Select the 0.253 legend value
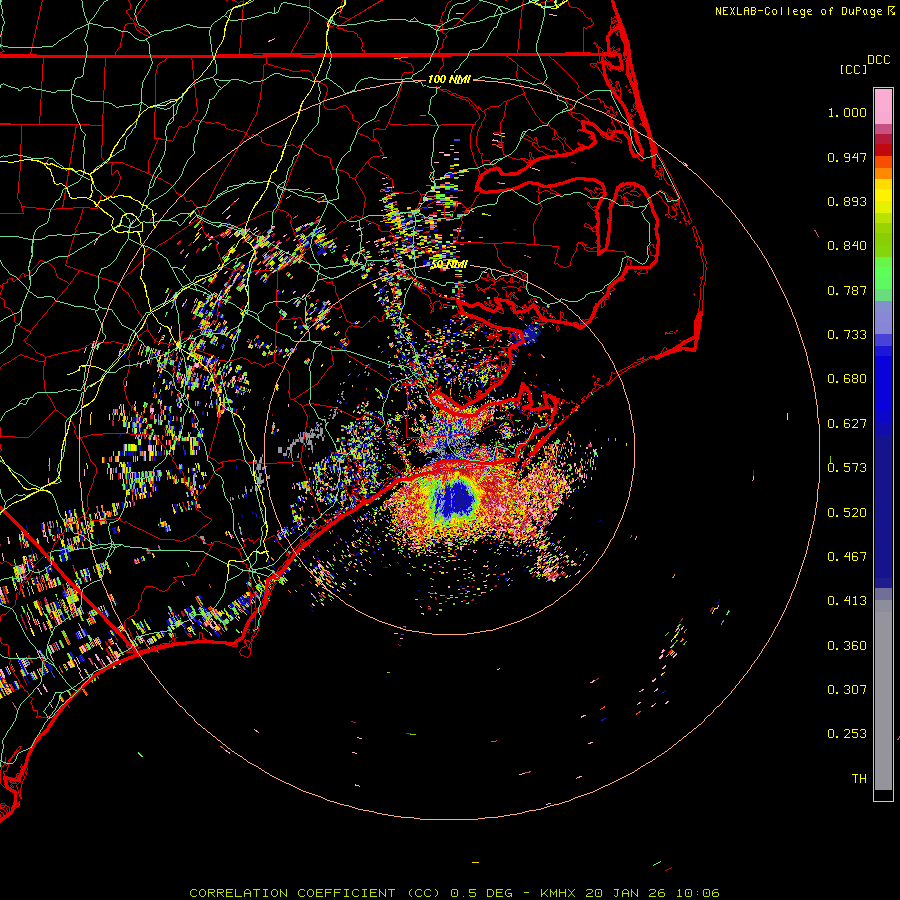This screenshot has width=900, height=900. 847,734
